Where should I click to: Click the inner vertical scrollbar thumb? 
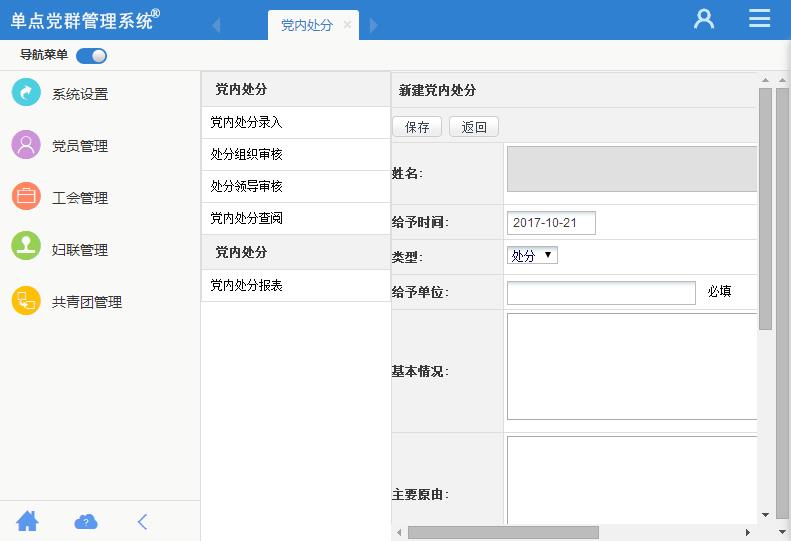coord(765,209)
